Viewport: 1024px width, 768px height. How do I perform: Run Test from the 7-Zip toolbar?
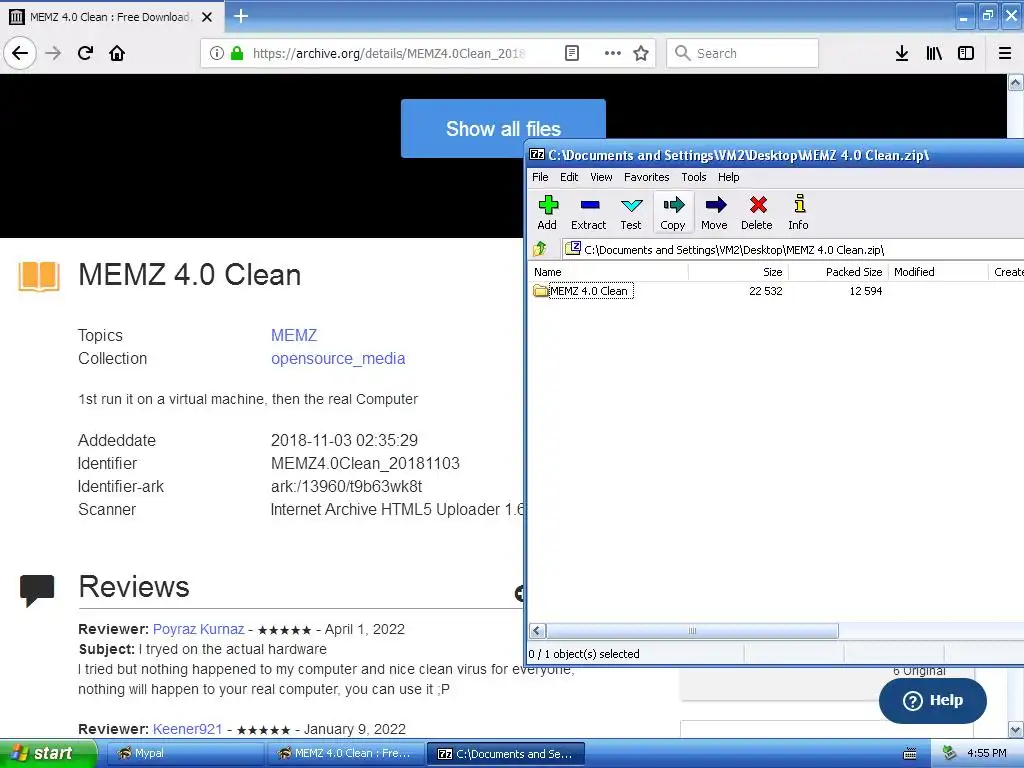tap(631, 212)
